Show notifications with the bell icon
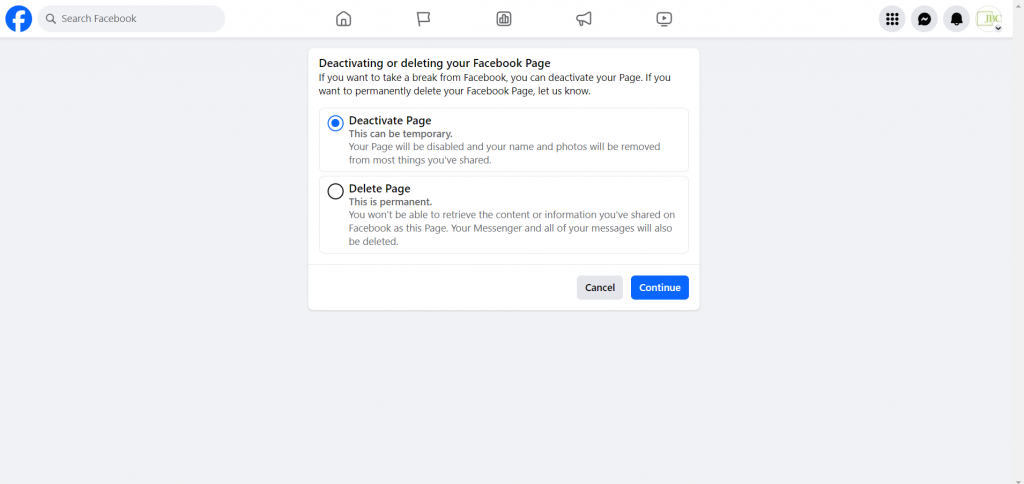This screenshot has height=484, width=1024. click(957, 19)
